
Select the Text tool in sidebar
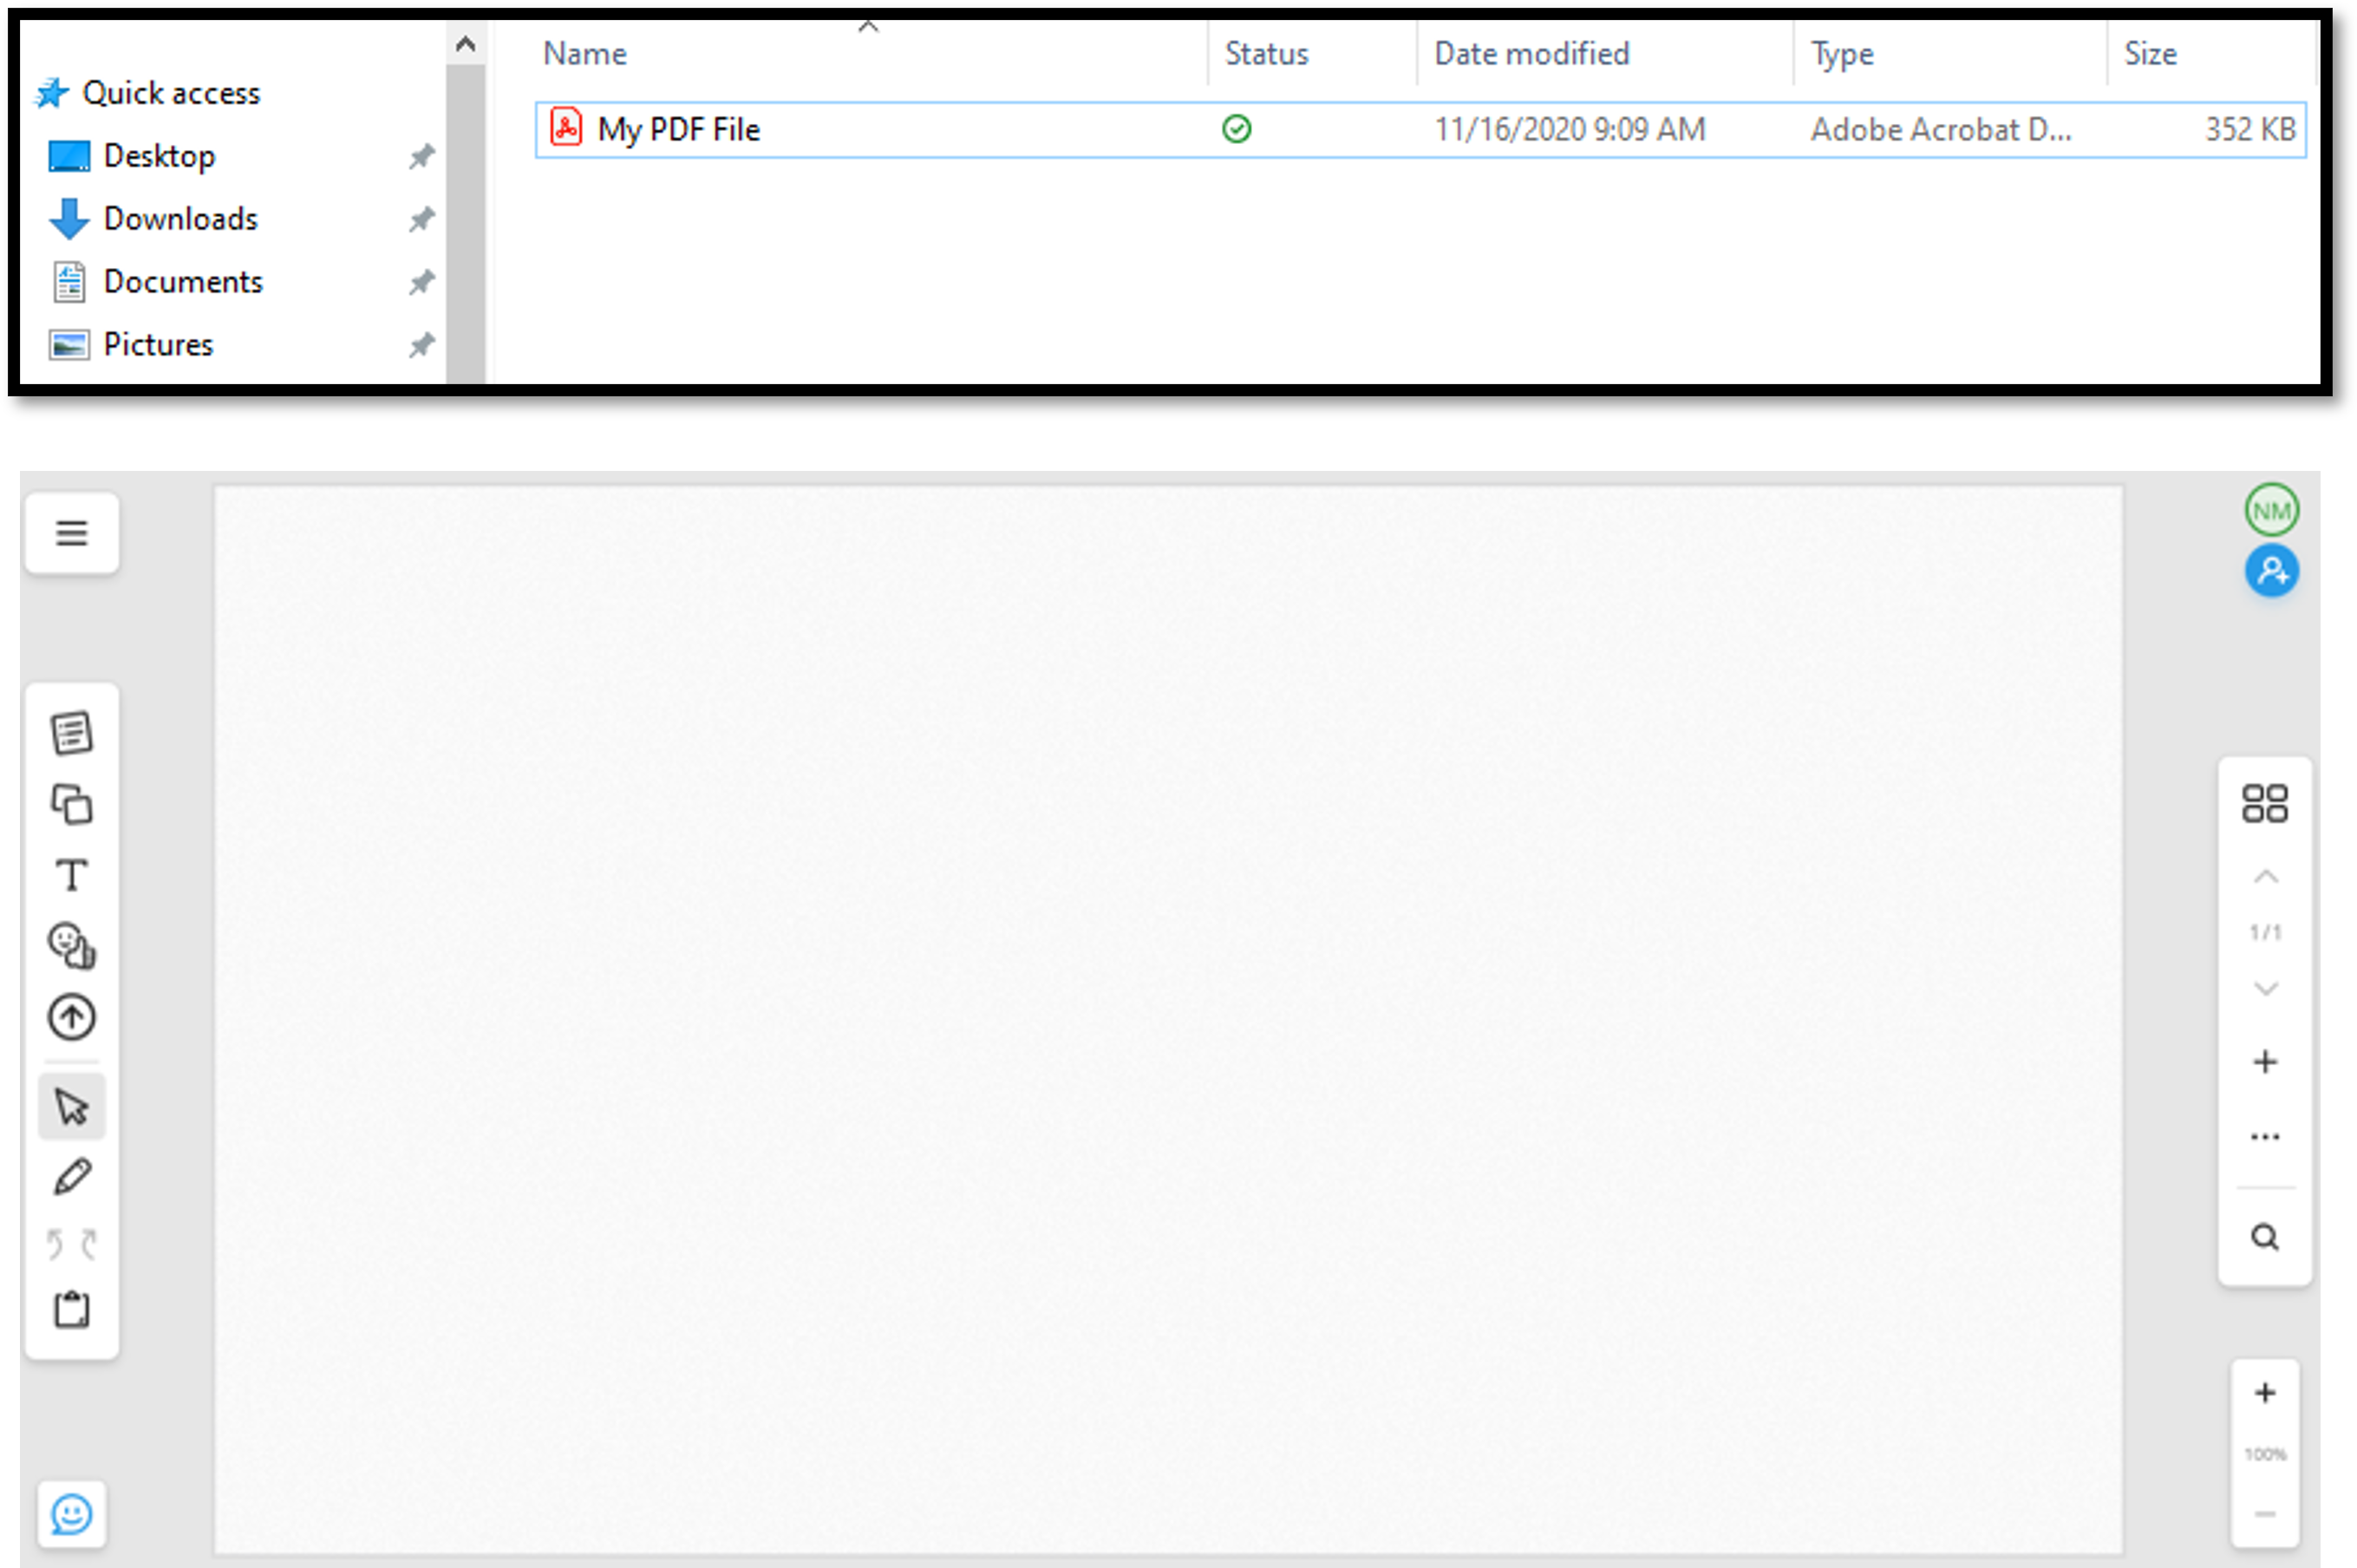(x=74, y=875)
